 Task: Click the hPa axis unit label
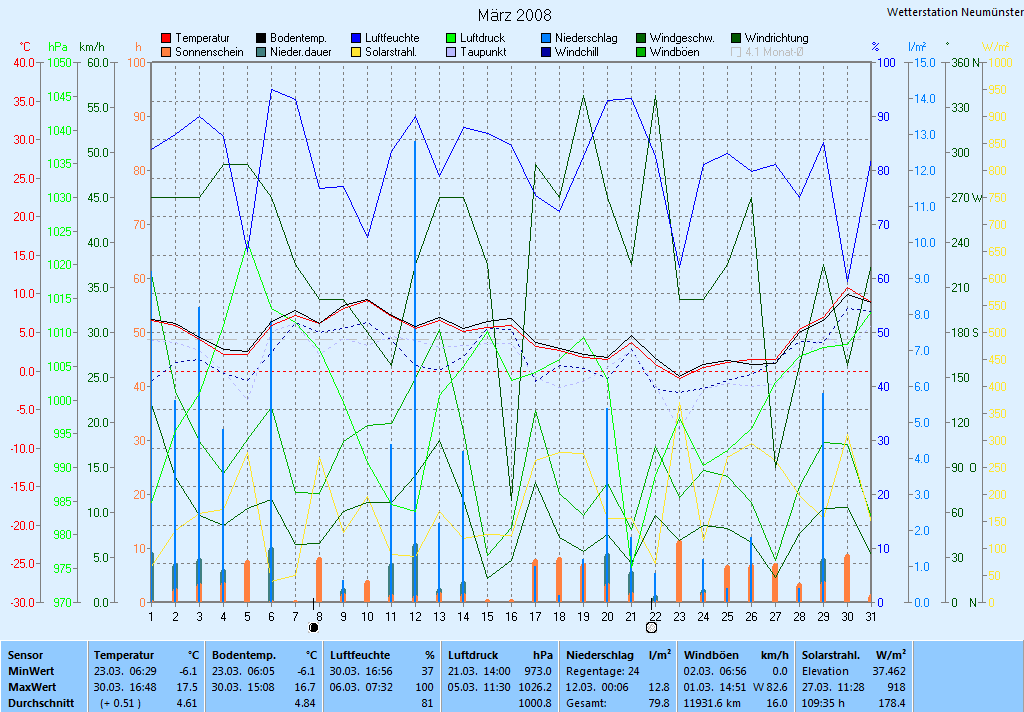58,47
